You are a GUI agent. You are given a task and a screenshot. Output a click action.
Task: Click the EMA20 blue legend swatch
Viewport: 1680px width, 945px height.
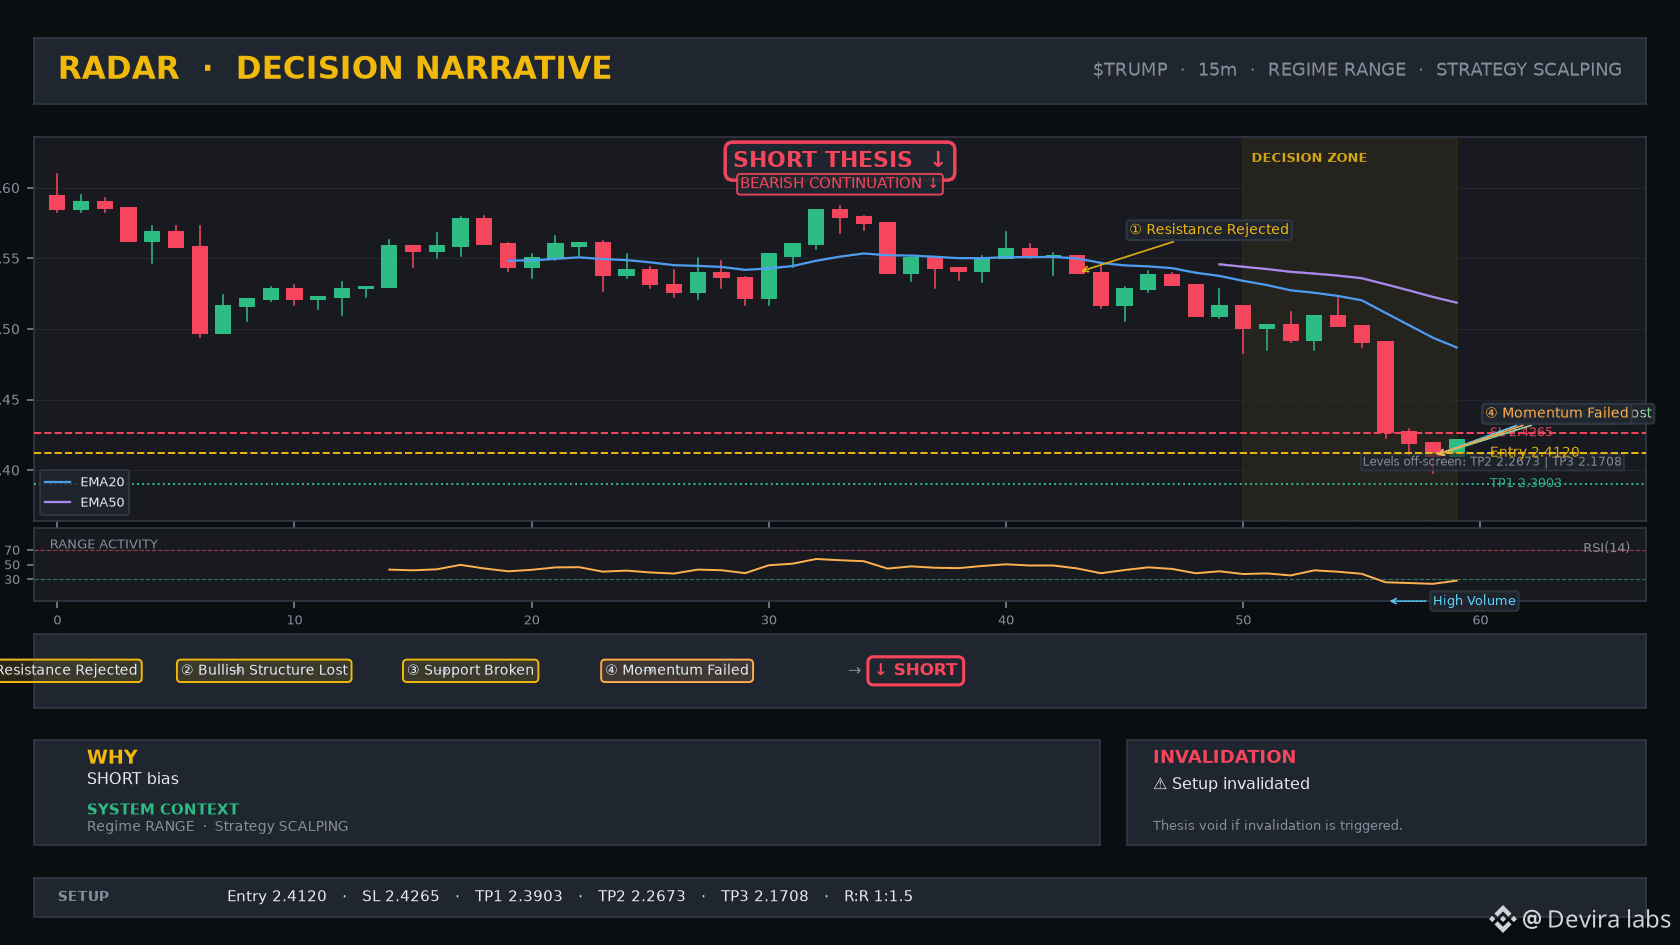pos(58,482)
